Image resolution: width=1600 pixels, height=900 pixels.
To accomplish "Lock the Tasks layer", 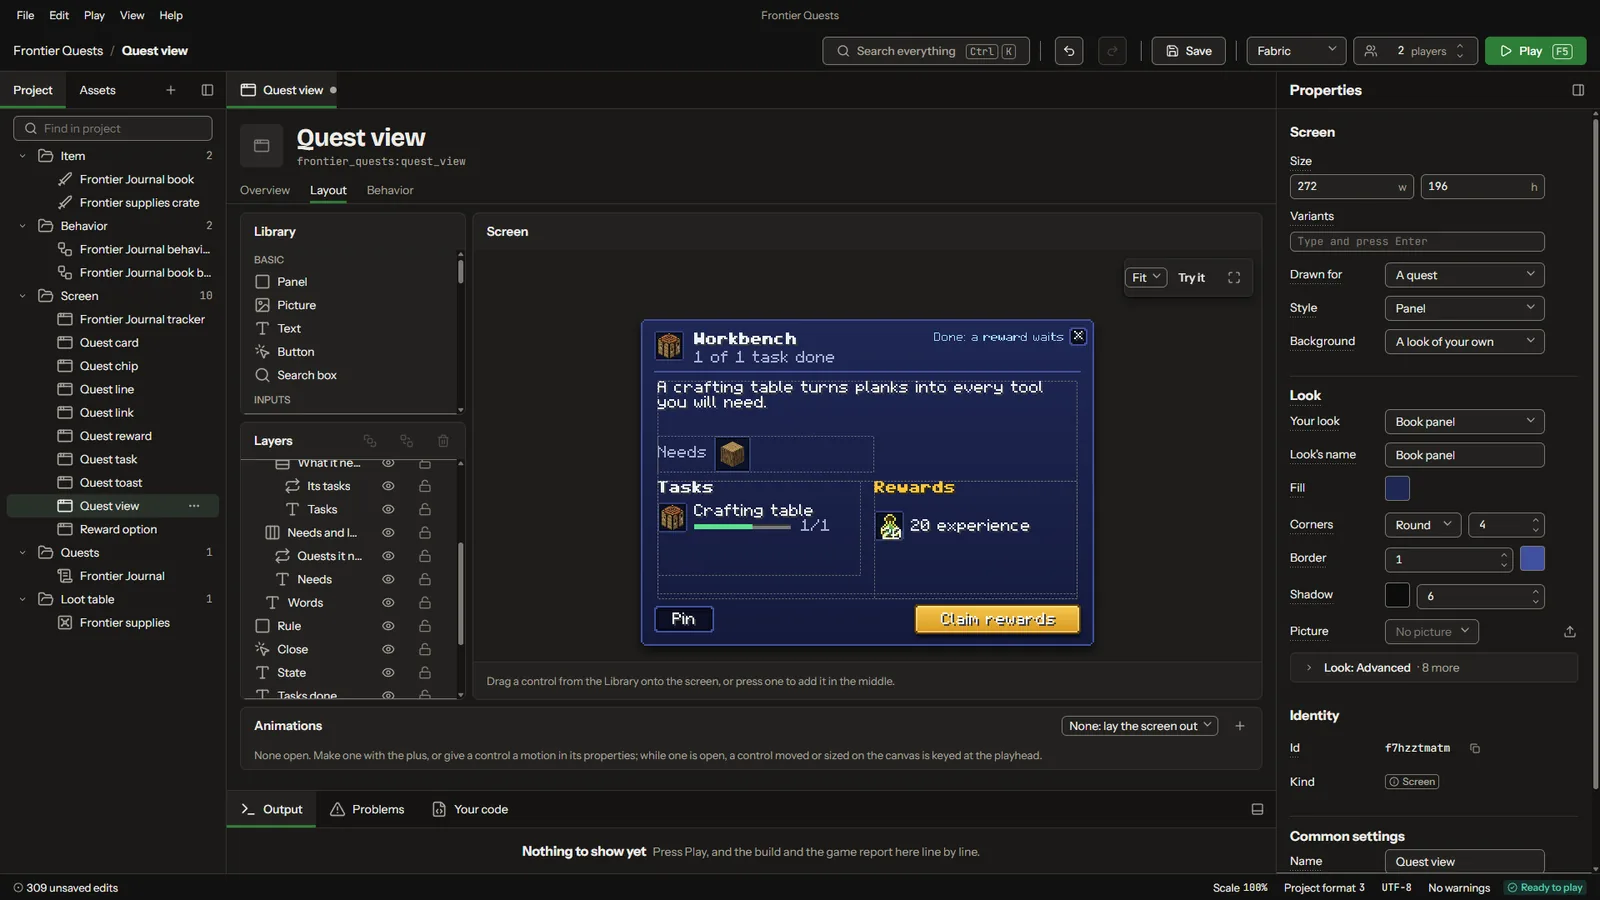I will point(425,510).
